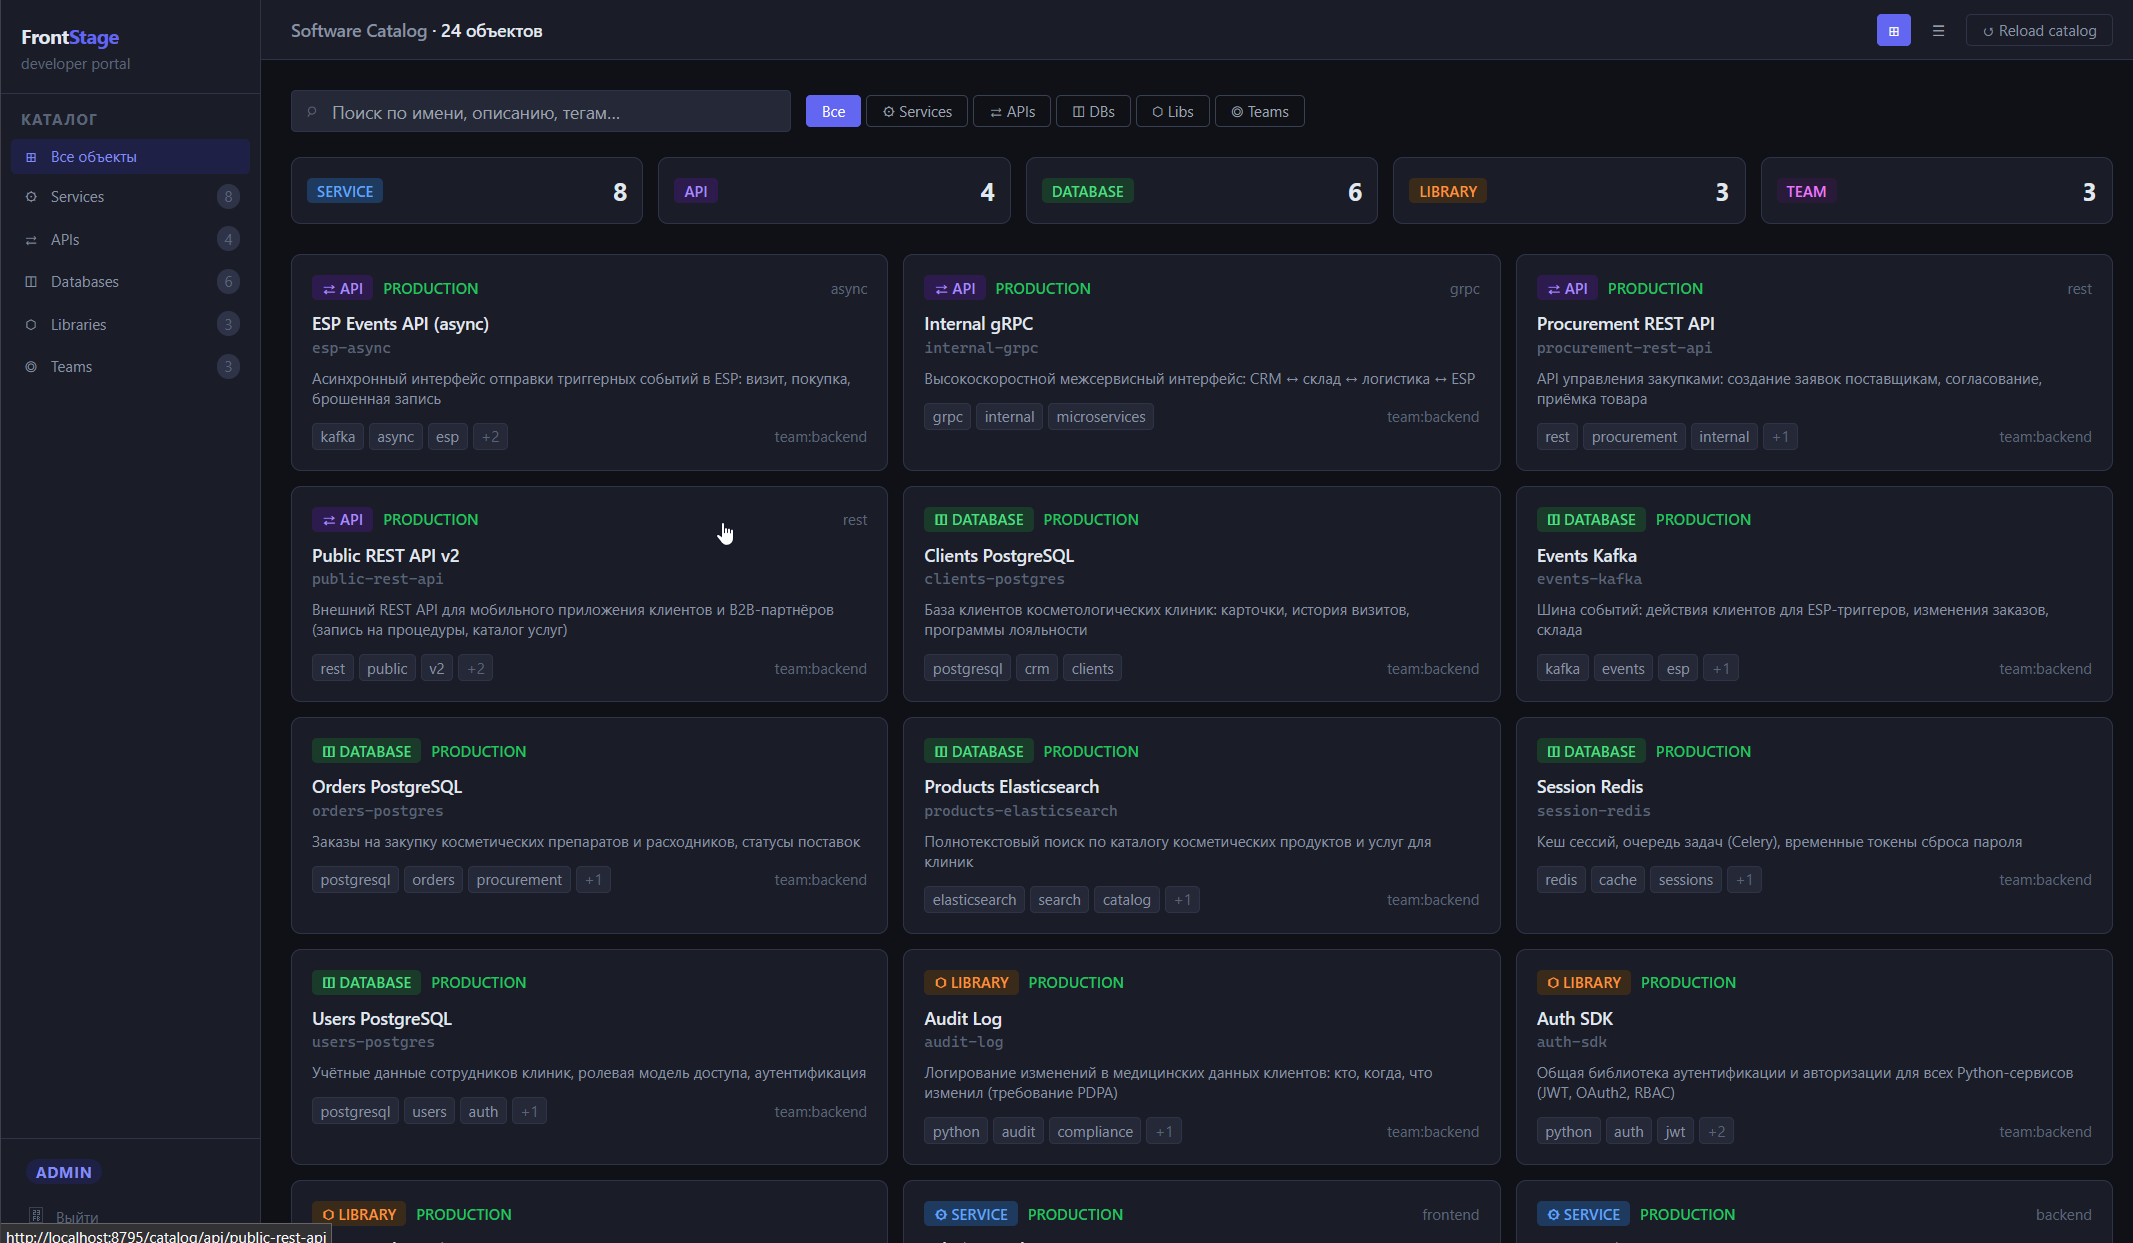Click the Services gear icon in sidebar
Screen dimensions: 2133x1243
tap(31, 197)
